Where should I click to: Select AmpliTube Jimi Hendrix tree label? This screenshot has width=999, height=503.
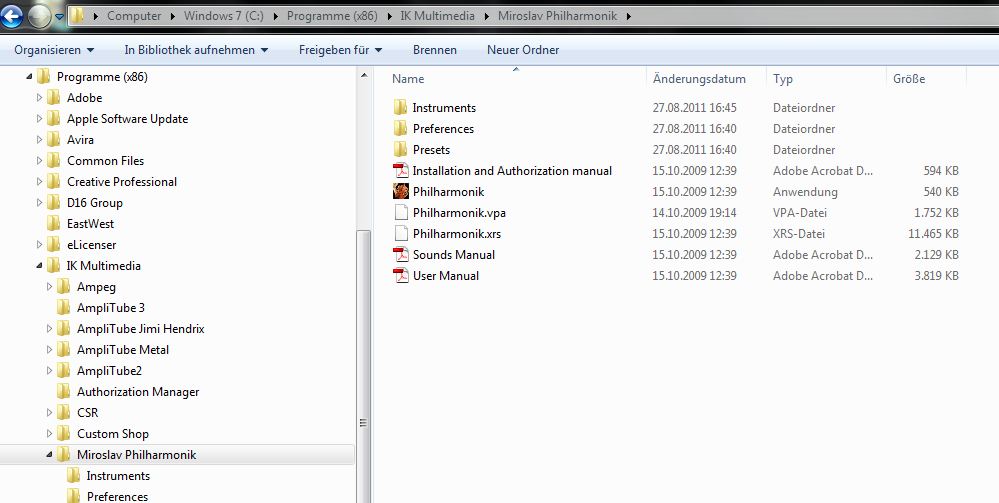click(x=141, y=328)
